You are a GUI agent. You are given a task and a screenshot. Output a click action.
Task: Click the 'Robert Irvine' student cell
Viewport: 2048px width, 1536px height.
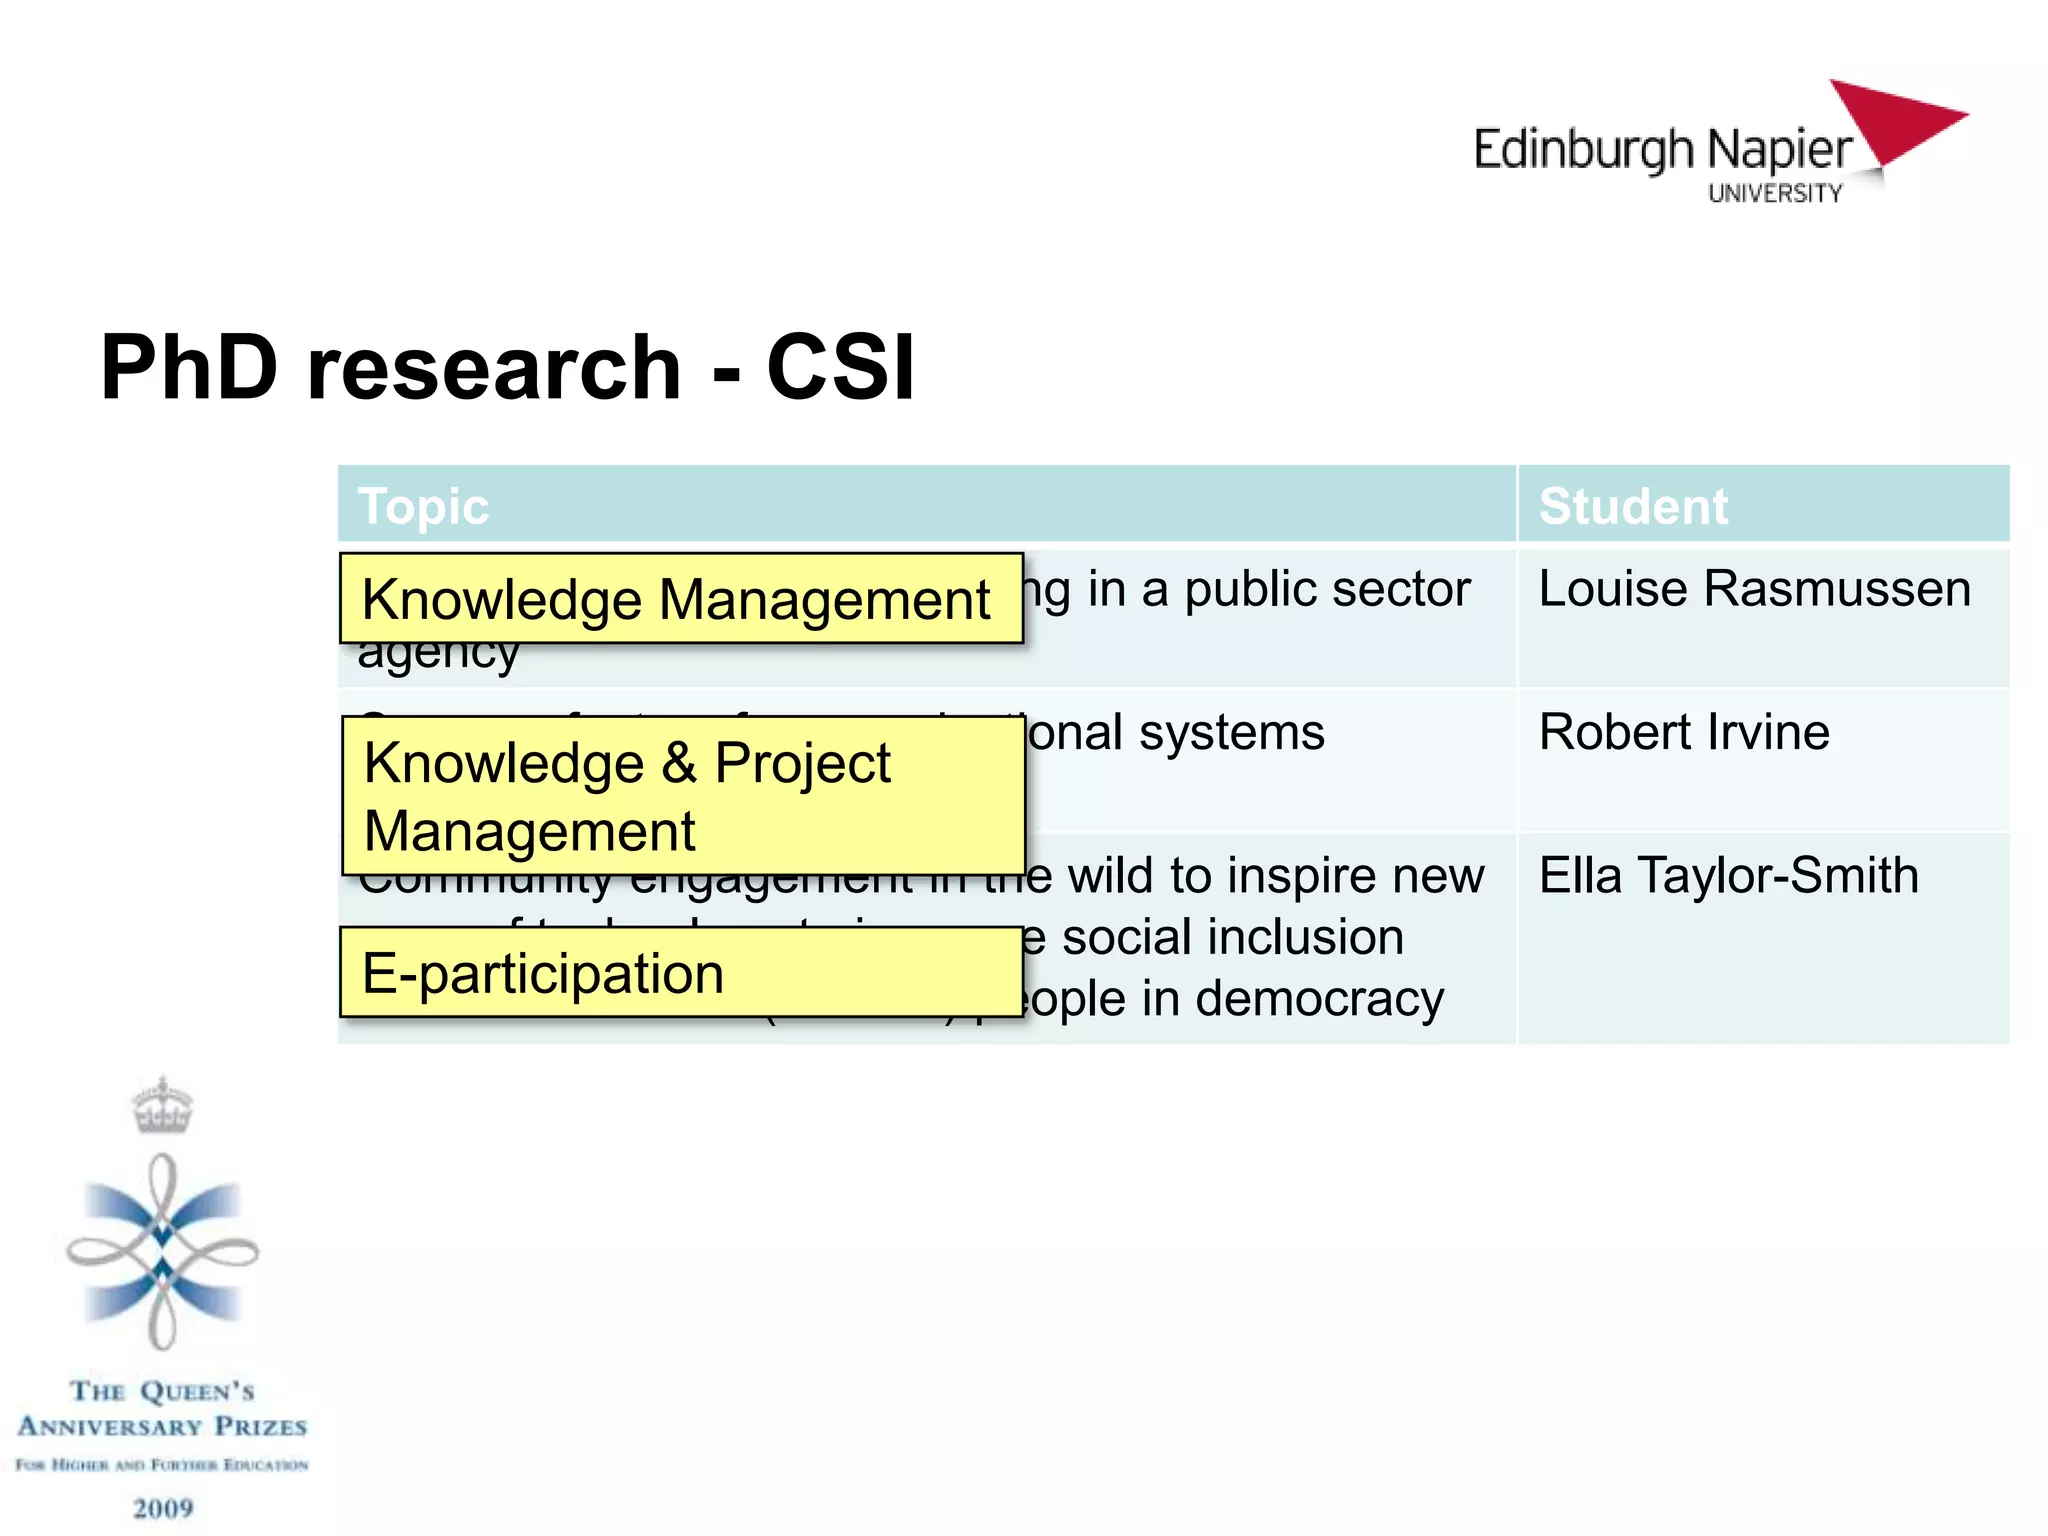[1764, 760]
